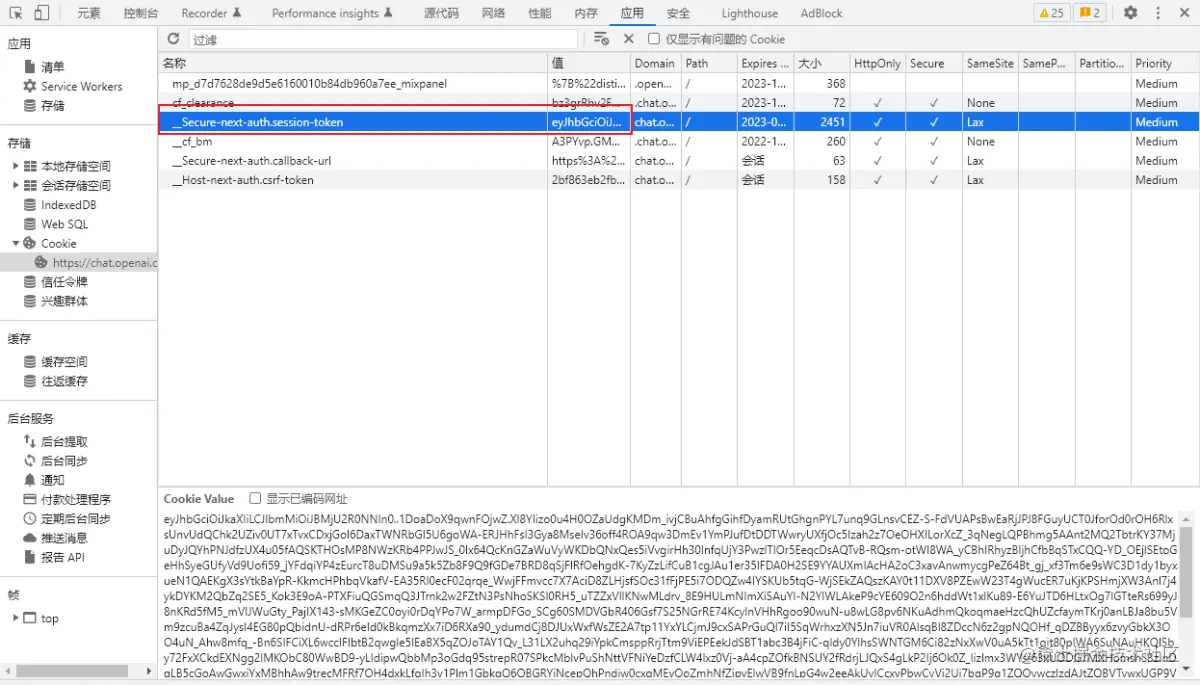Open 通知 notifications item
1200x685 pixels.
point(52,480)
